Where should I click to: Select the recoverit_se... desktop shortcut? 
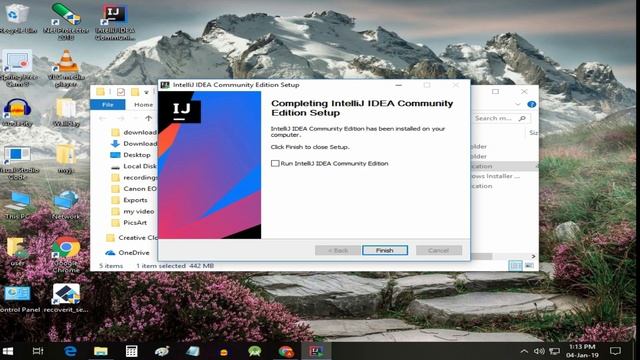pyautogui.click(x=66, y=298)
